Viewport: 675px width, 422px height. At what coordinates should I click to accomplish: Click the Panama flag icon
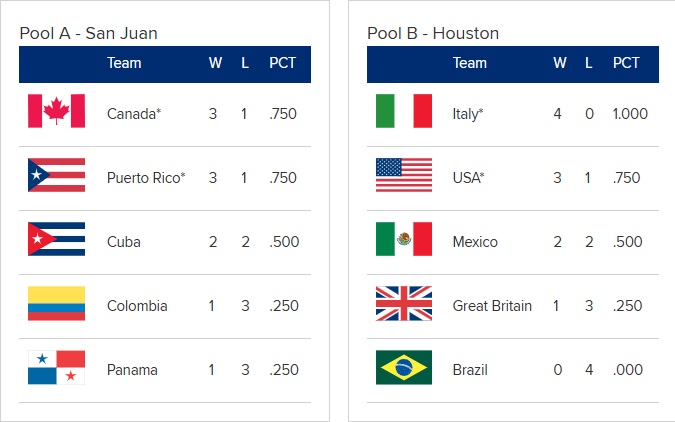pos(56,367)
